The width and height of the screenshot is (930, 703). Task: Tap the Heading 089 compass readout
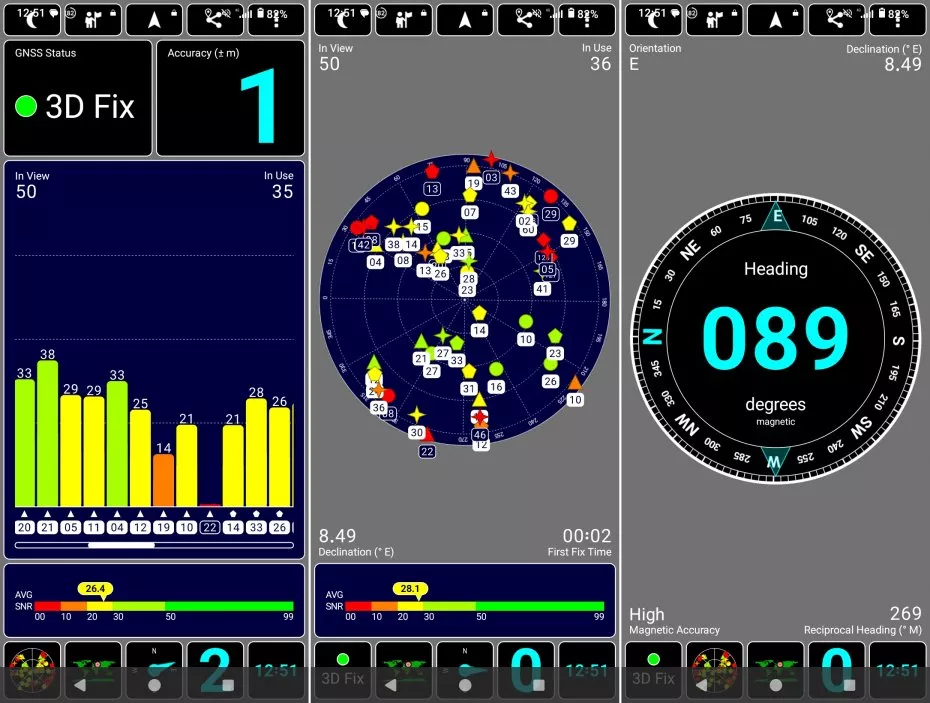click(x=776, y=339)
